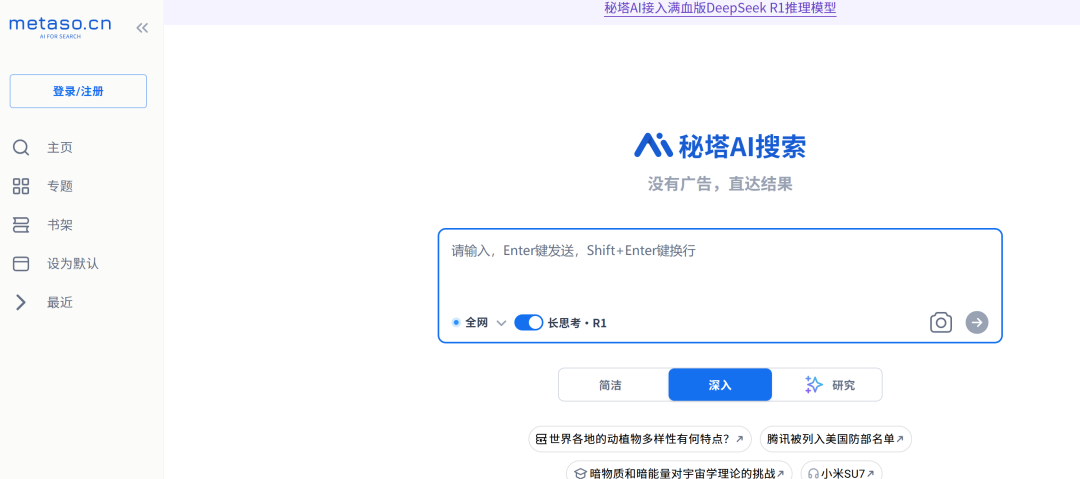Viewport: 1080px width, 479px height.
Task: Click the 书架 bookshelf icon
Action: click(x=21, y=225)
